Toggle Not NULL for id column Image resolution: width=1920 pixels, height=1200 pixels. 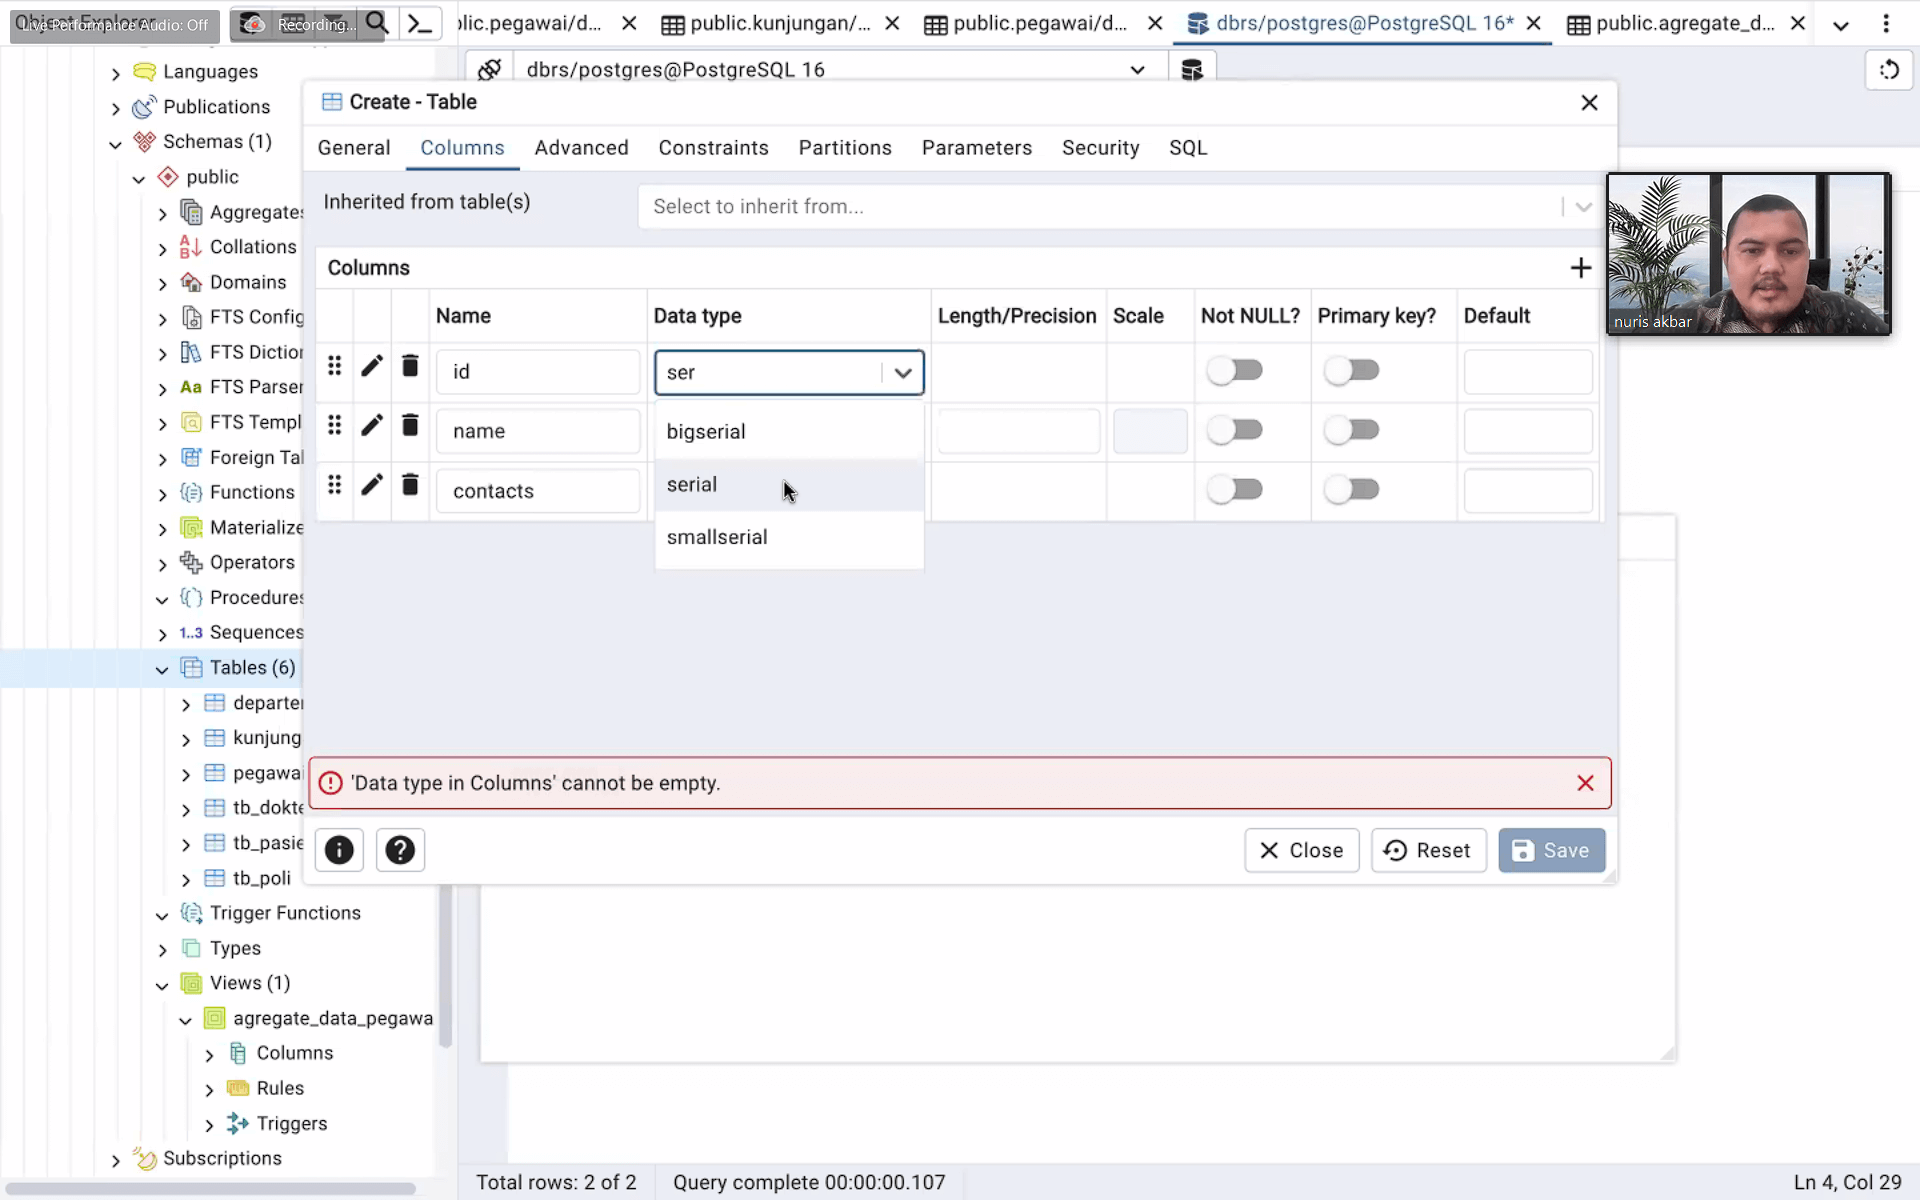1235,371
